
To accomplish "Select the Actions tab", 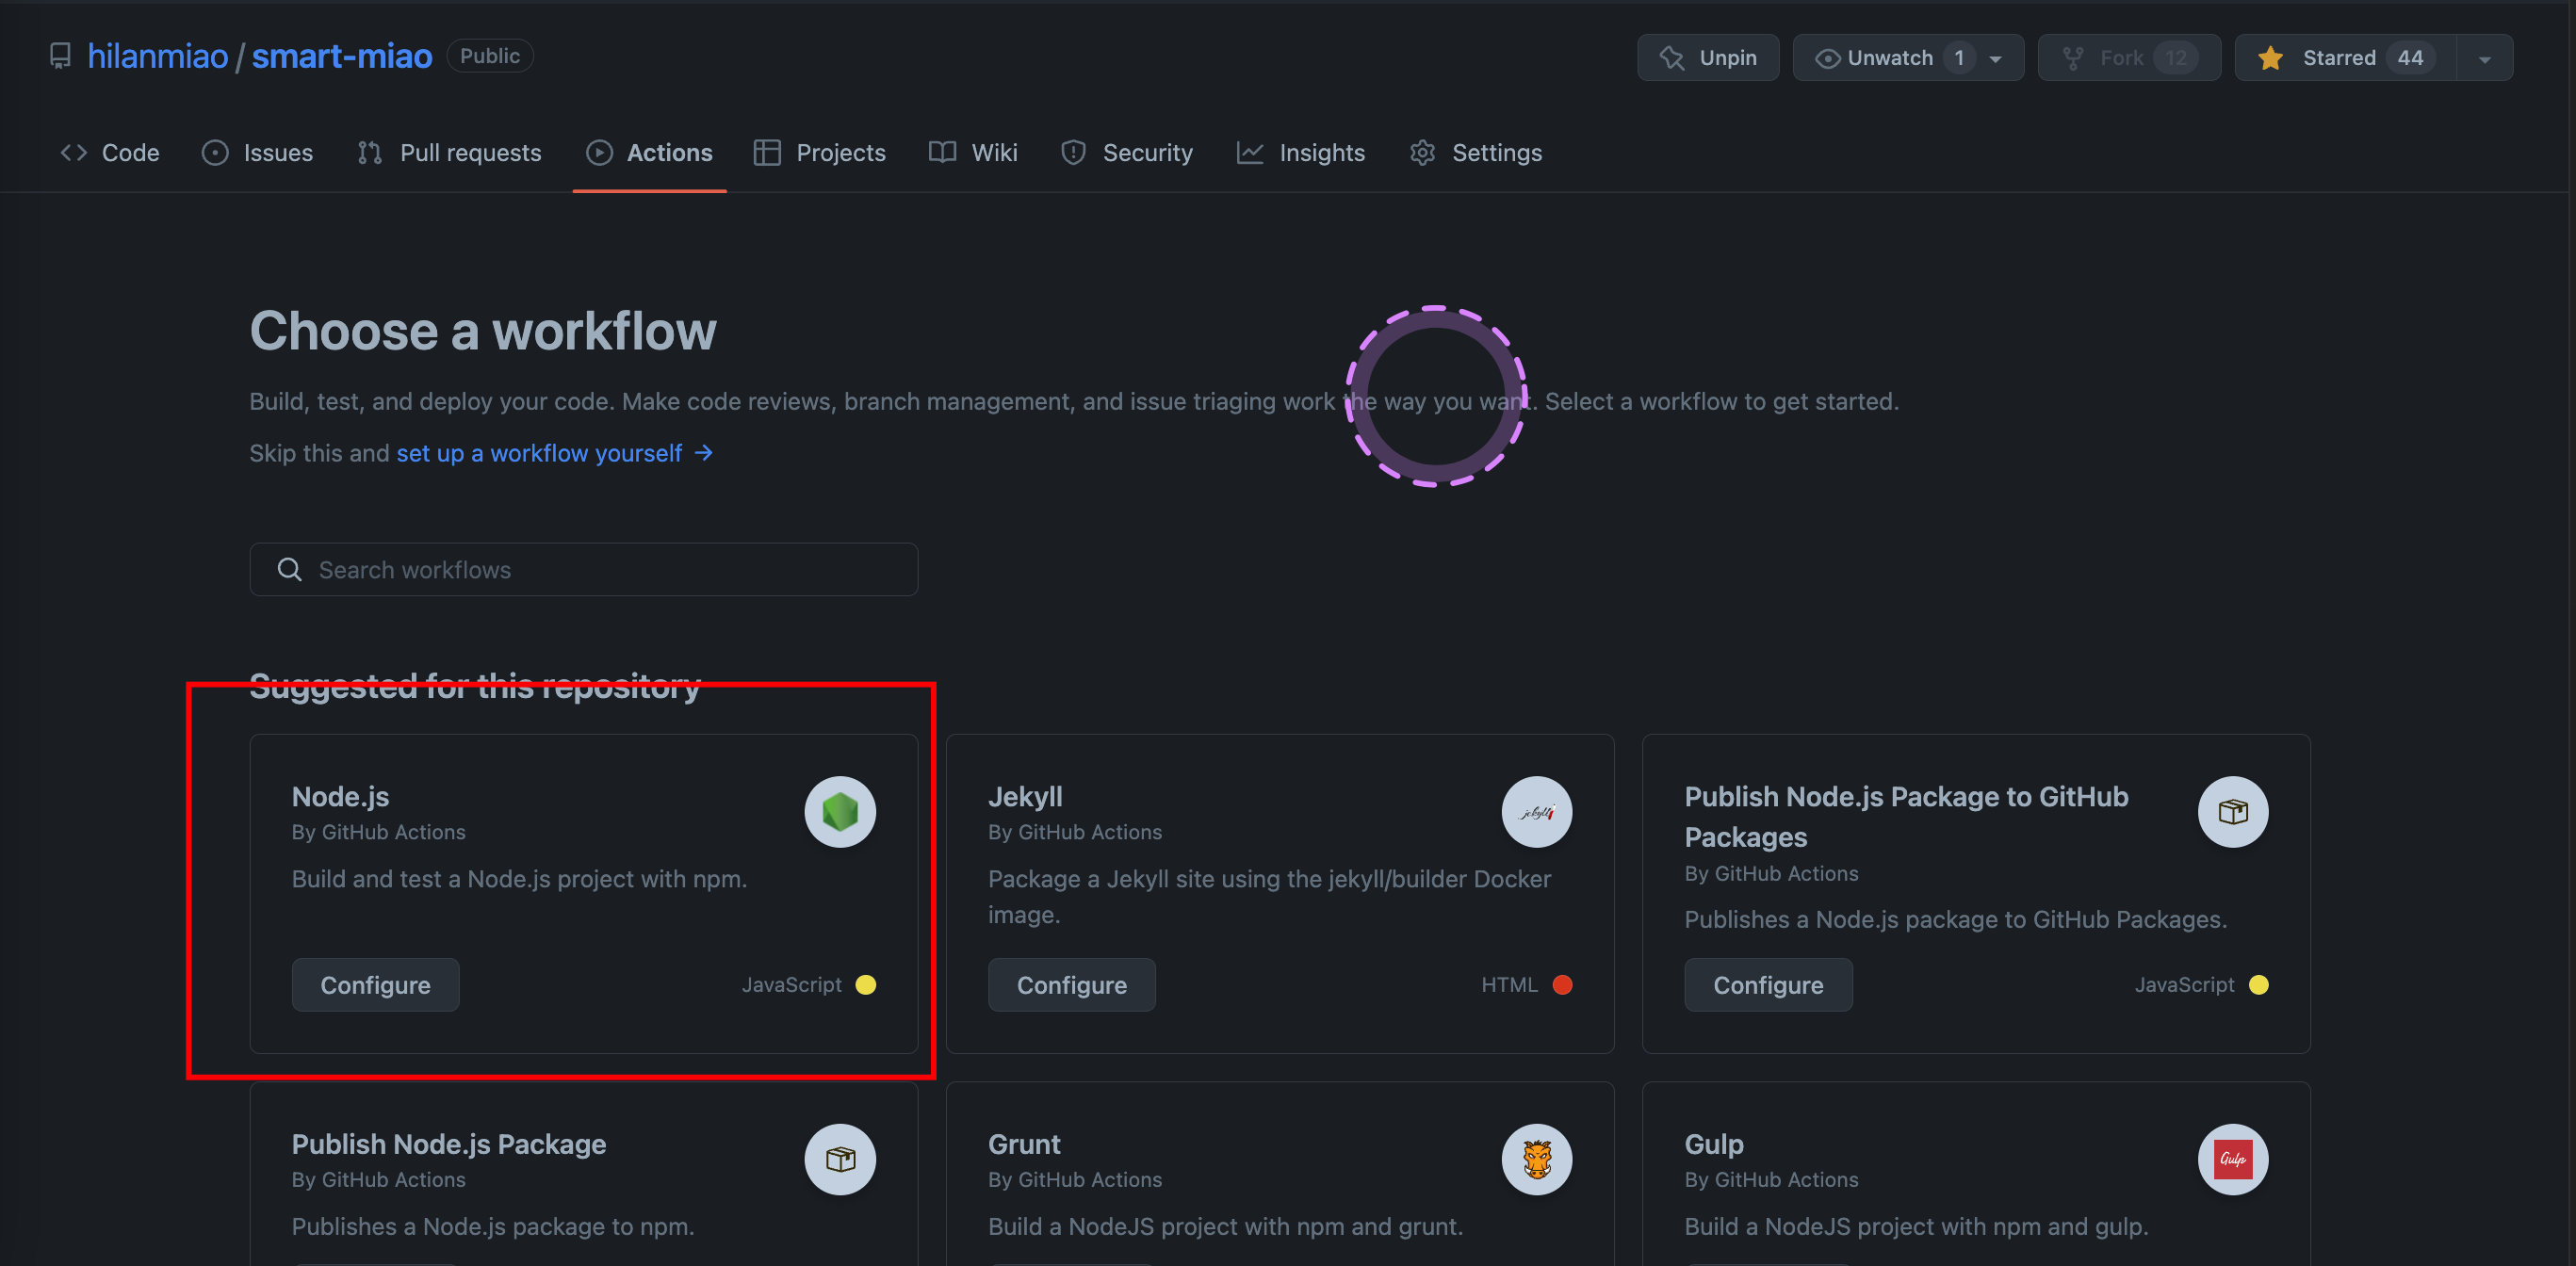I will pyautogui.click(x=650, y=152).
